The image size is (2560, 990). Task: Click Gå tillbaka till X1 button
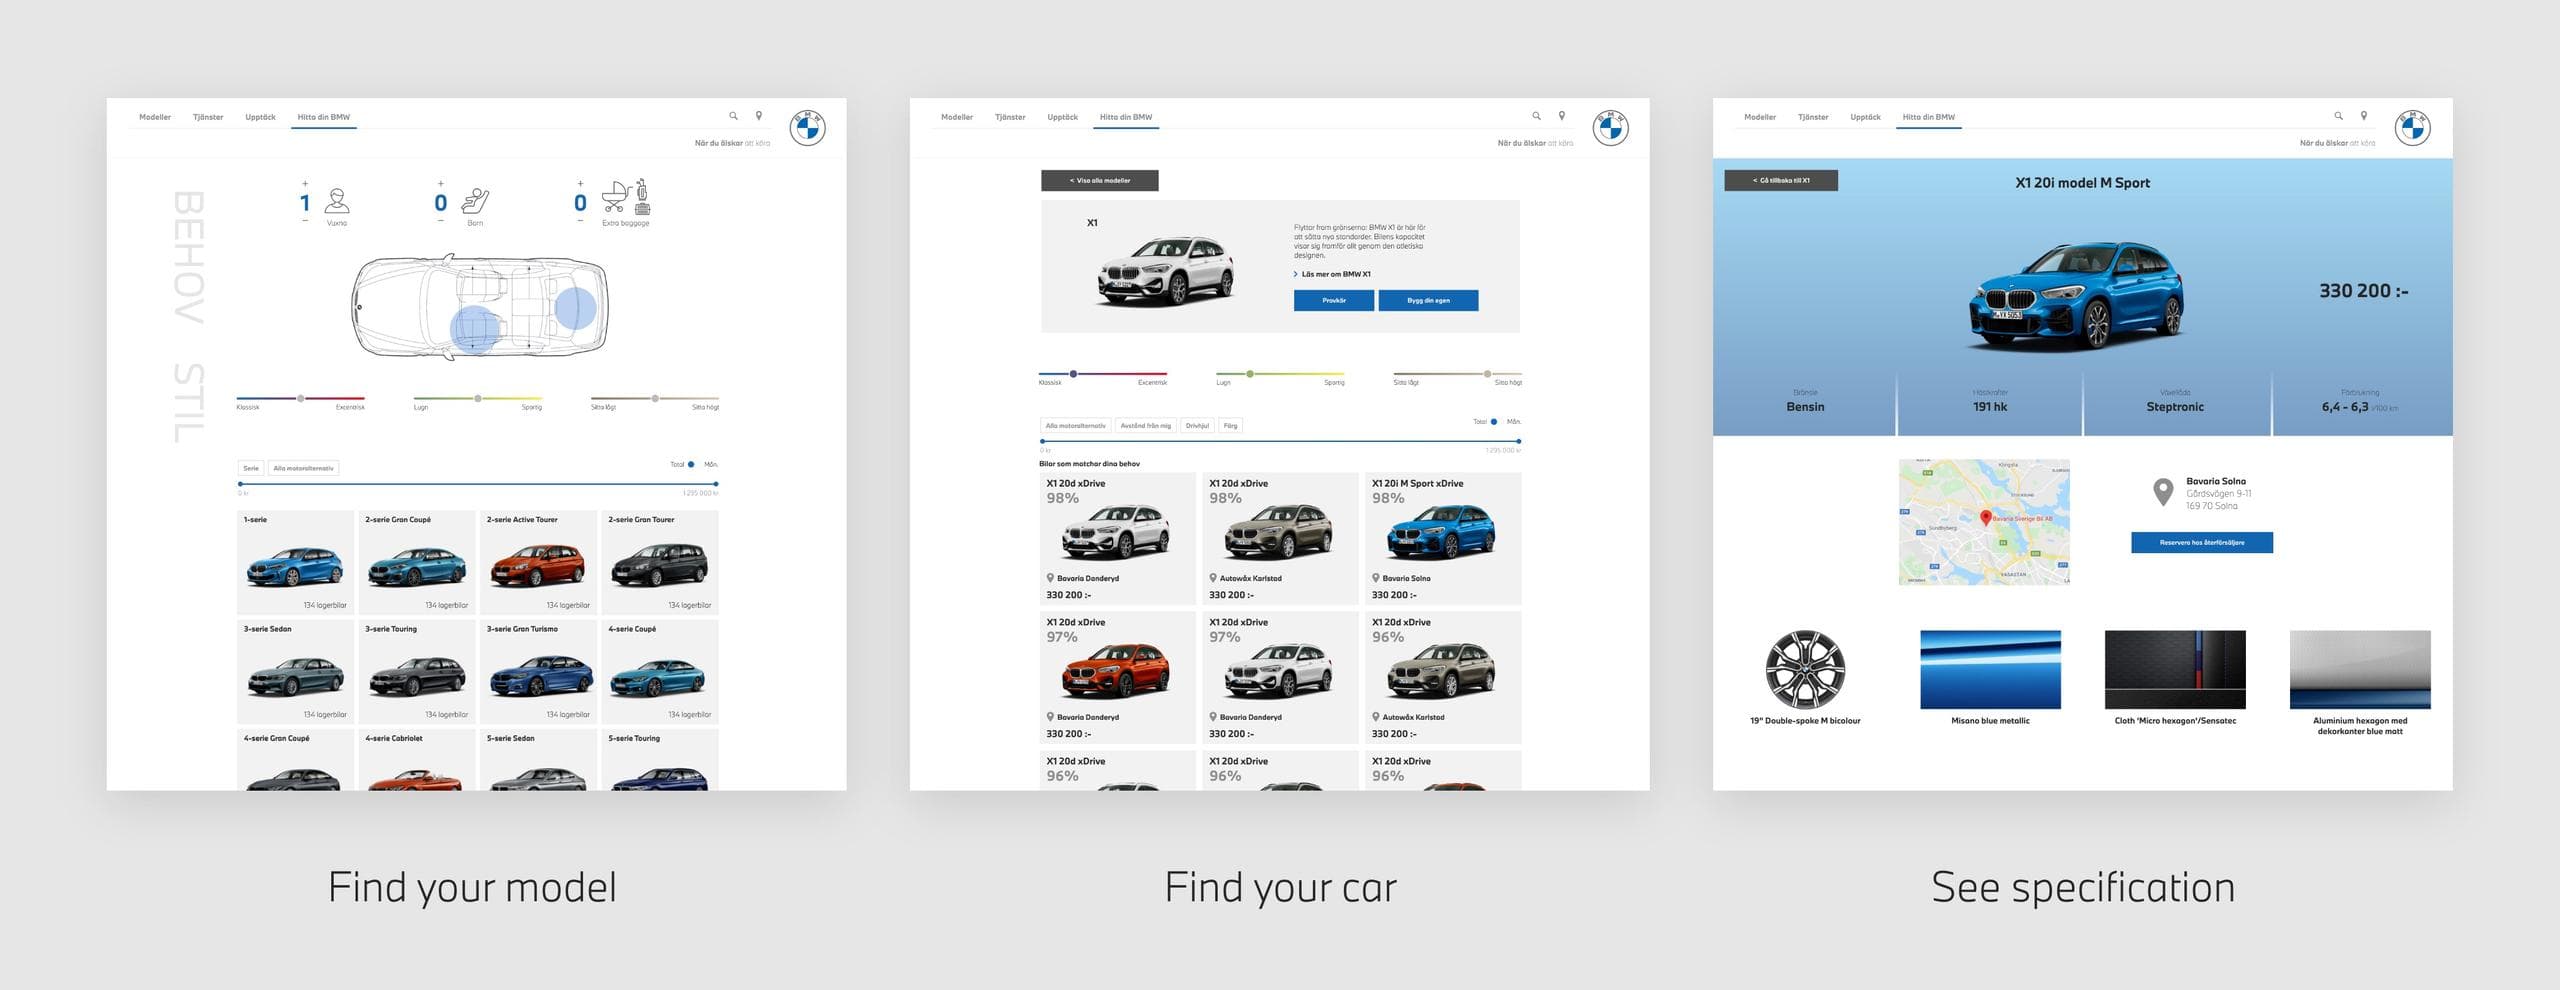(x=1781, y=181)
